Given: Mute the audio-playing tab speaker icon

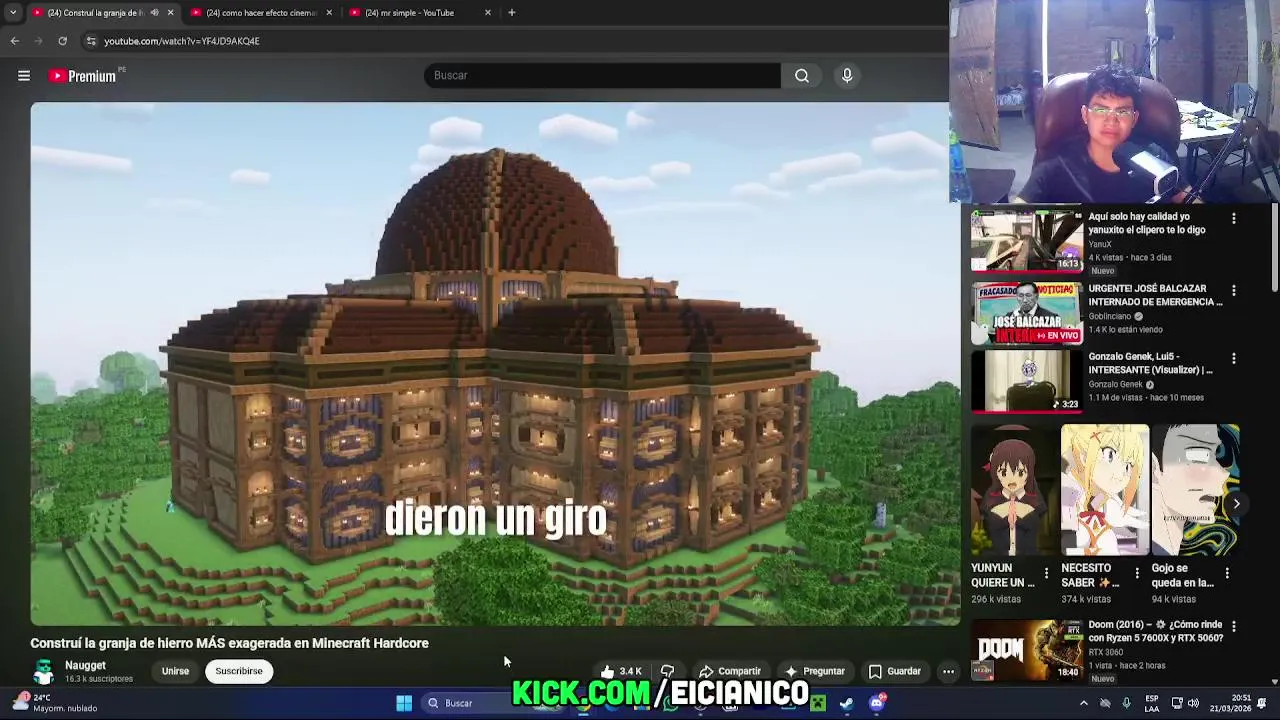Looking at the screenshot, I should [x=154, y=13].
